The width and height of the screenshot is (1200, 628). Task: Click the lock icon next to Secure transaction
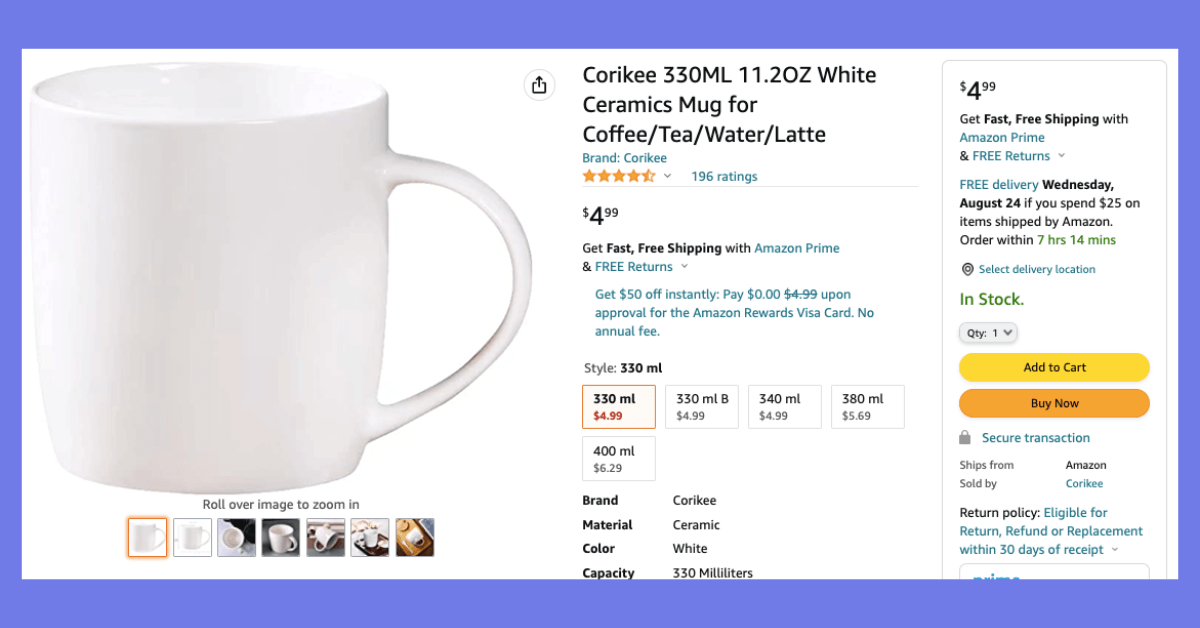click(x=966, y=437)
